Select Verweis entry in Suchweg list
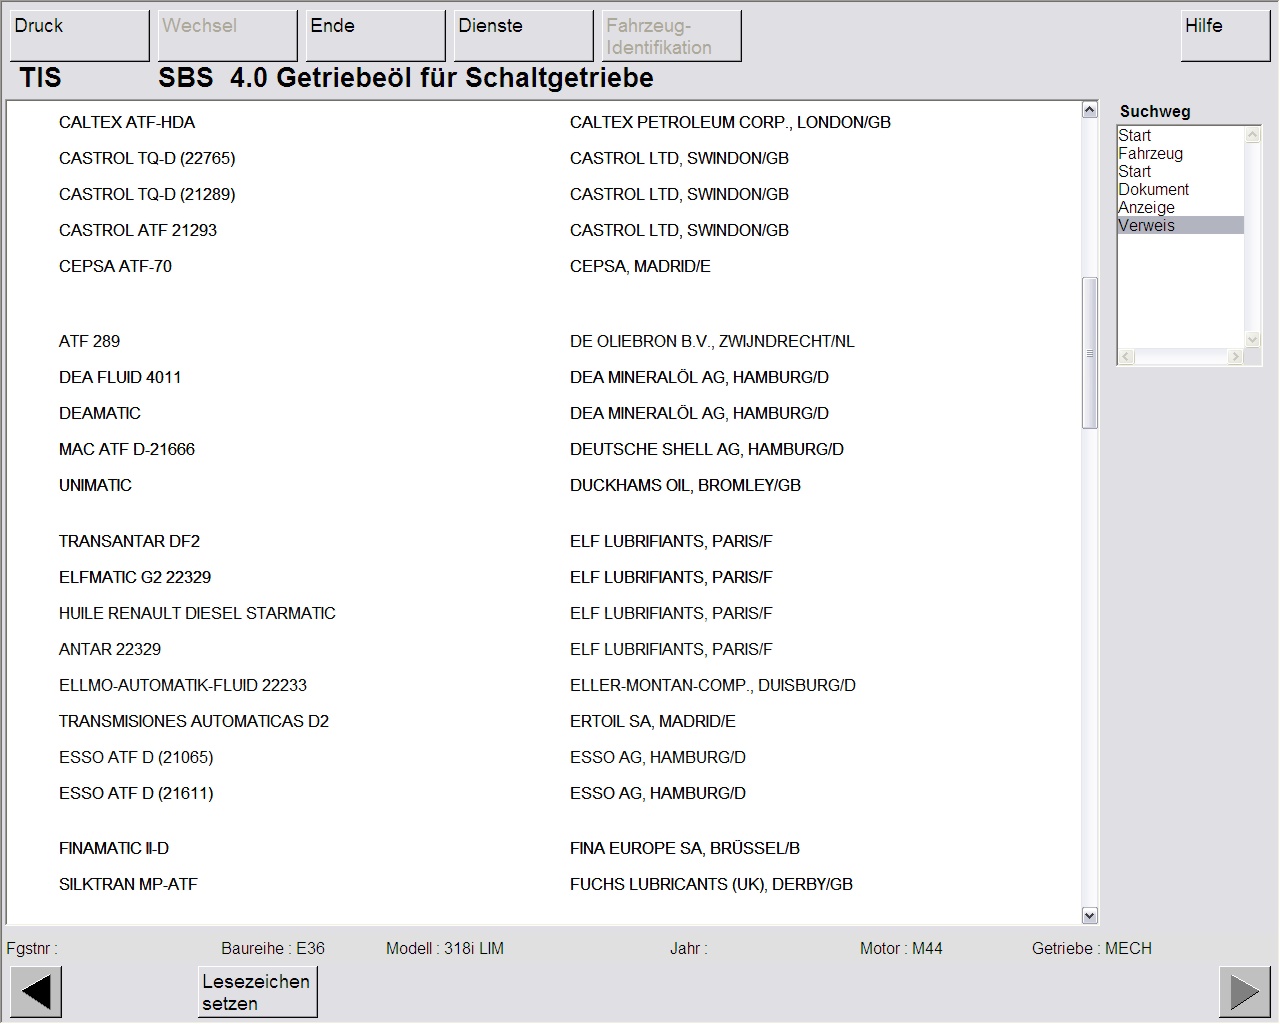 click(1146, 225)
